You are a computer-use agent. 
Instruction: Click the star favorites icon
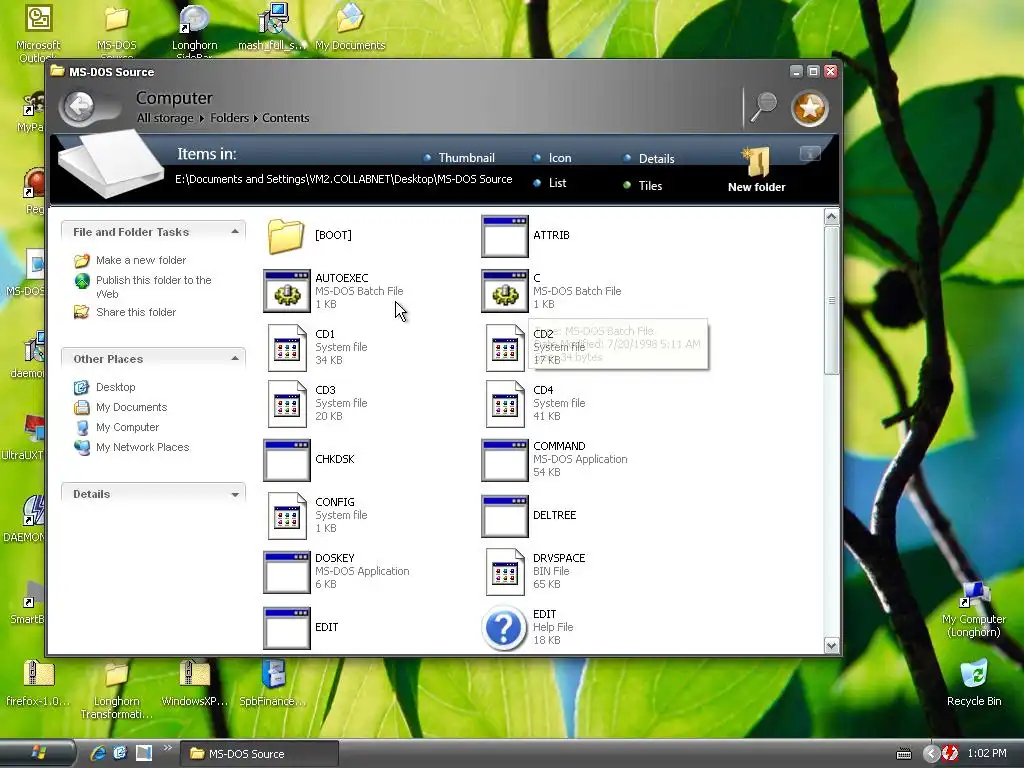pyautogui.click(x=810, y=108)
